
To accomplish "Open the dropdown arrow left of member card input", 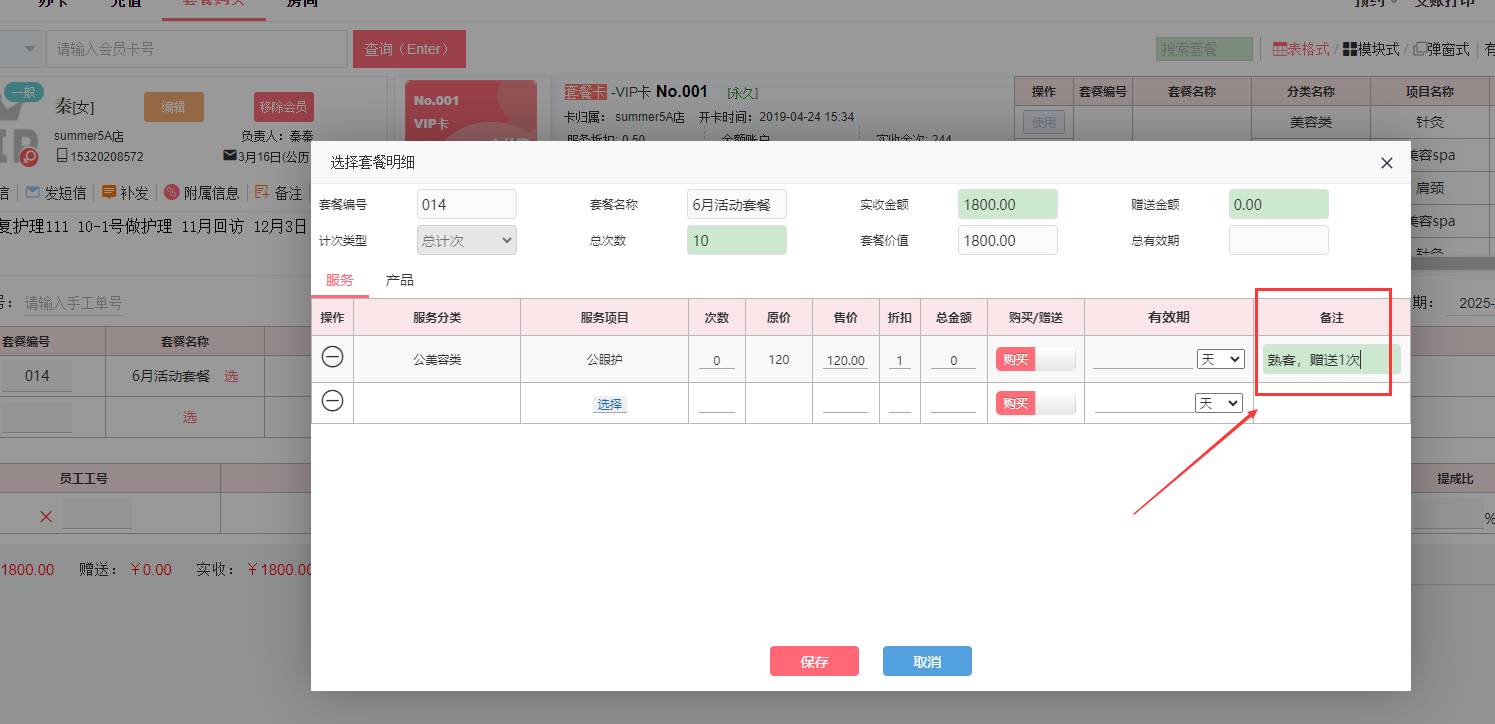I will click(x=30, y=49).
